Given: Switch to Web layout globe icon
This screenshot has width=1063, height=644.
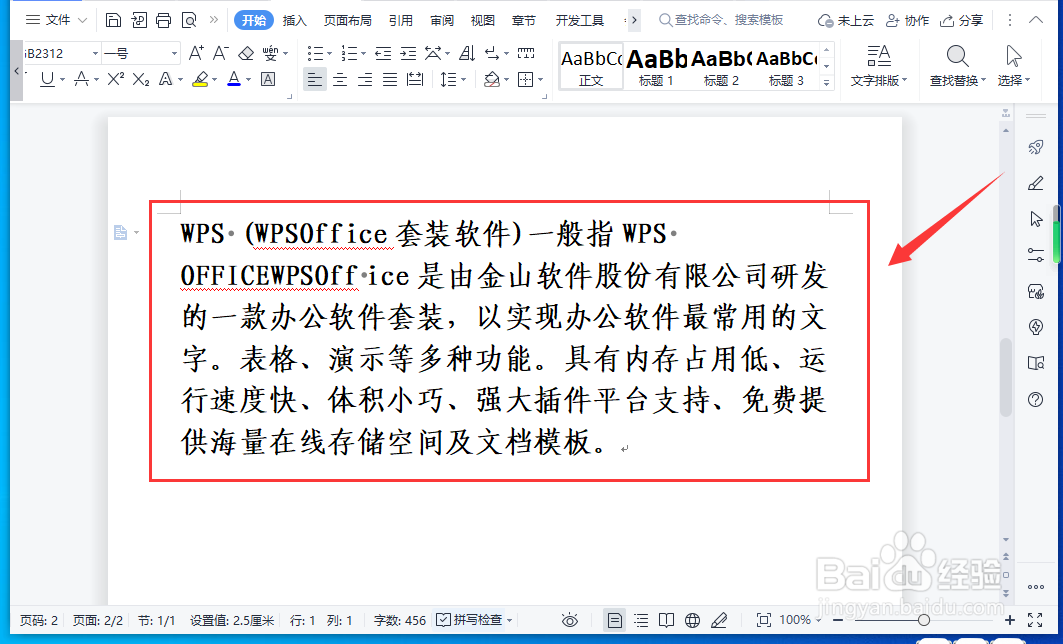Looking at the screenshot, I should [692, 620].
